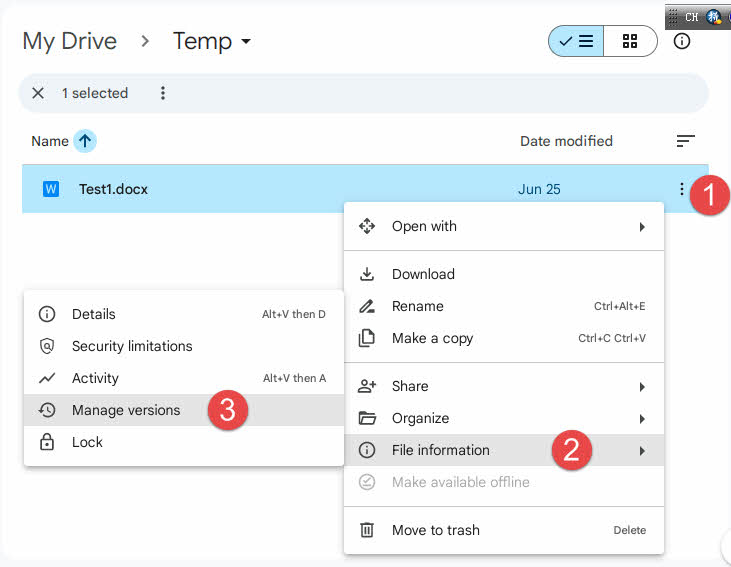
Task: Open Details in the submenu
Action: (x=184, y=314)
